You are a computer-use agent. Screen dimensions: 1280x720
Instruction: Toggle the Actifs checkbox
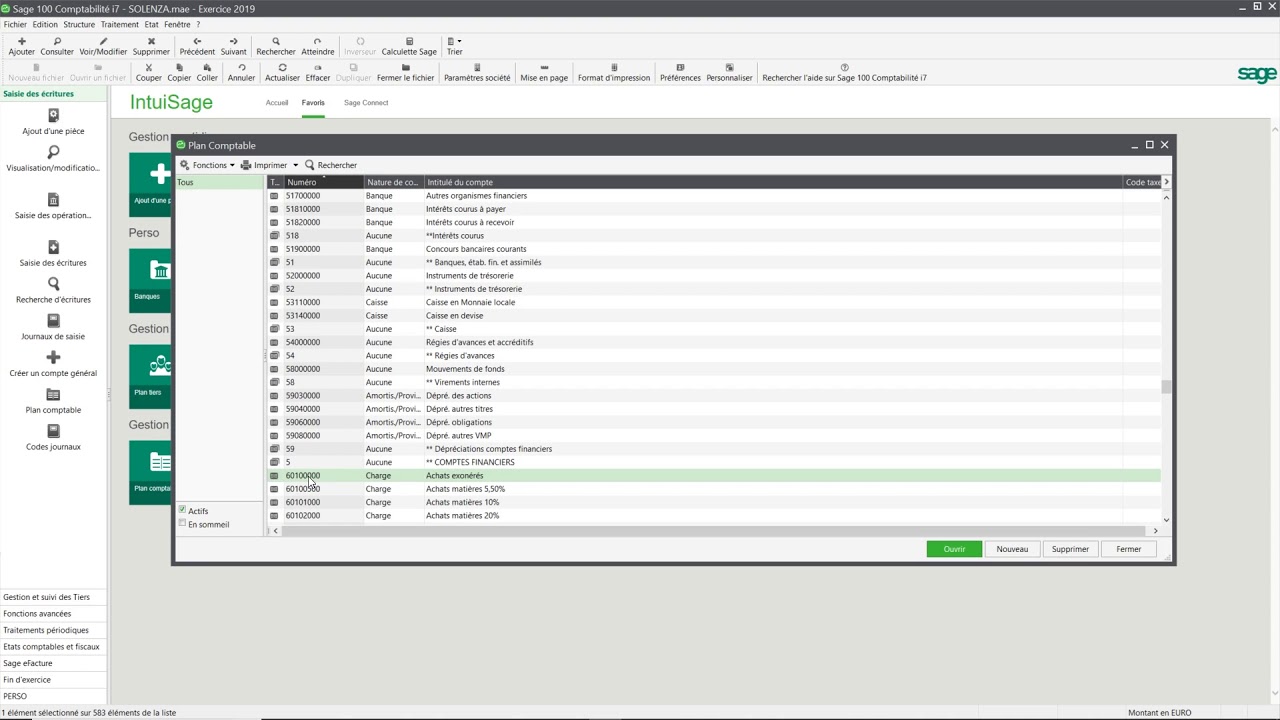[x=182, y=510]
